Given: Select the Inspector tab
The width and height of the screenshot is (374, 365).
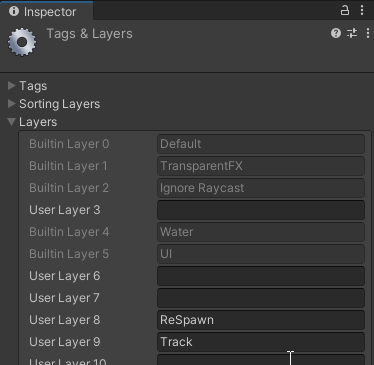Looking at the screenshot, I should tap(47, 11).
